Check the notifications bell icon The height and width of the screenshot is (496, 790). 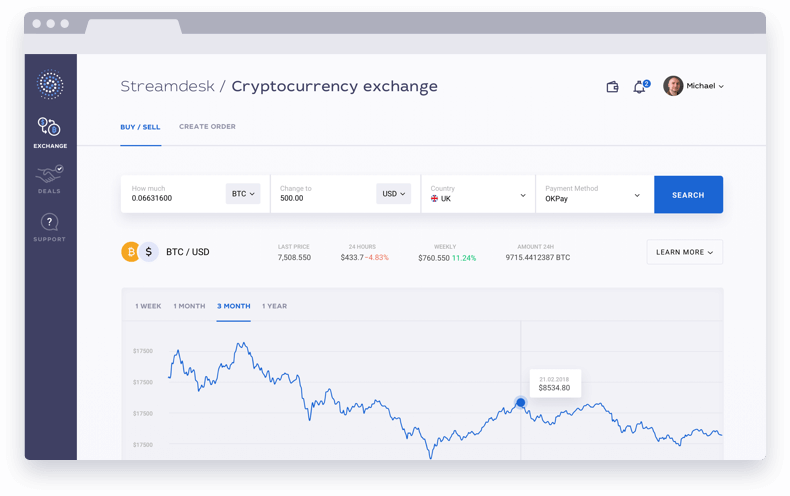pyautogui.click(x=640, y=87)
